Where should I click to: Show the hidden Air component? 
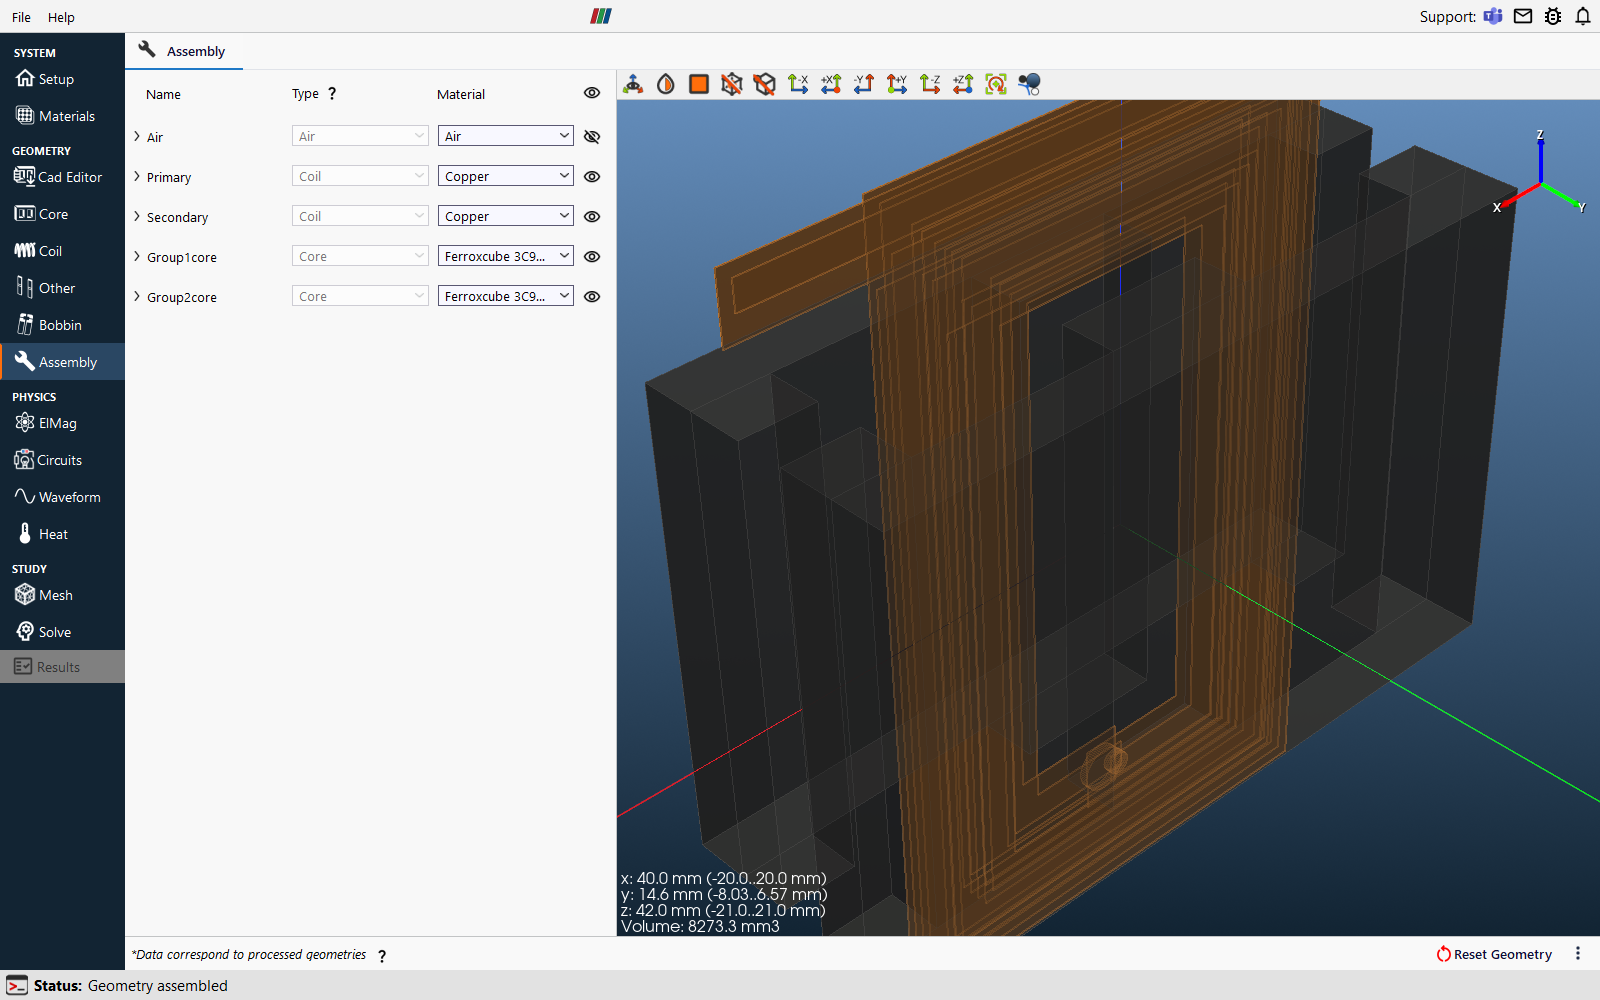point(592,137)
